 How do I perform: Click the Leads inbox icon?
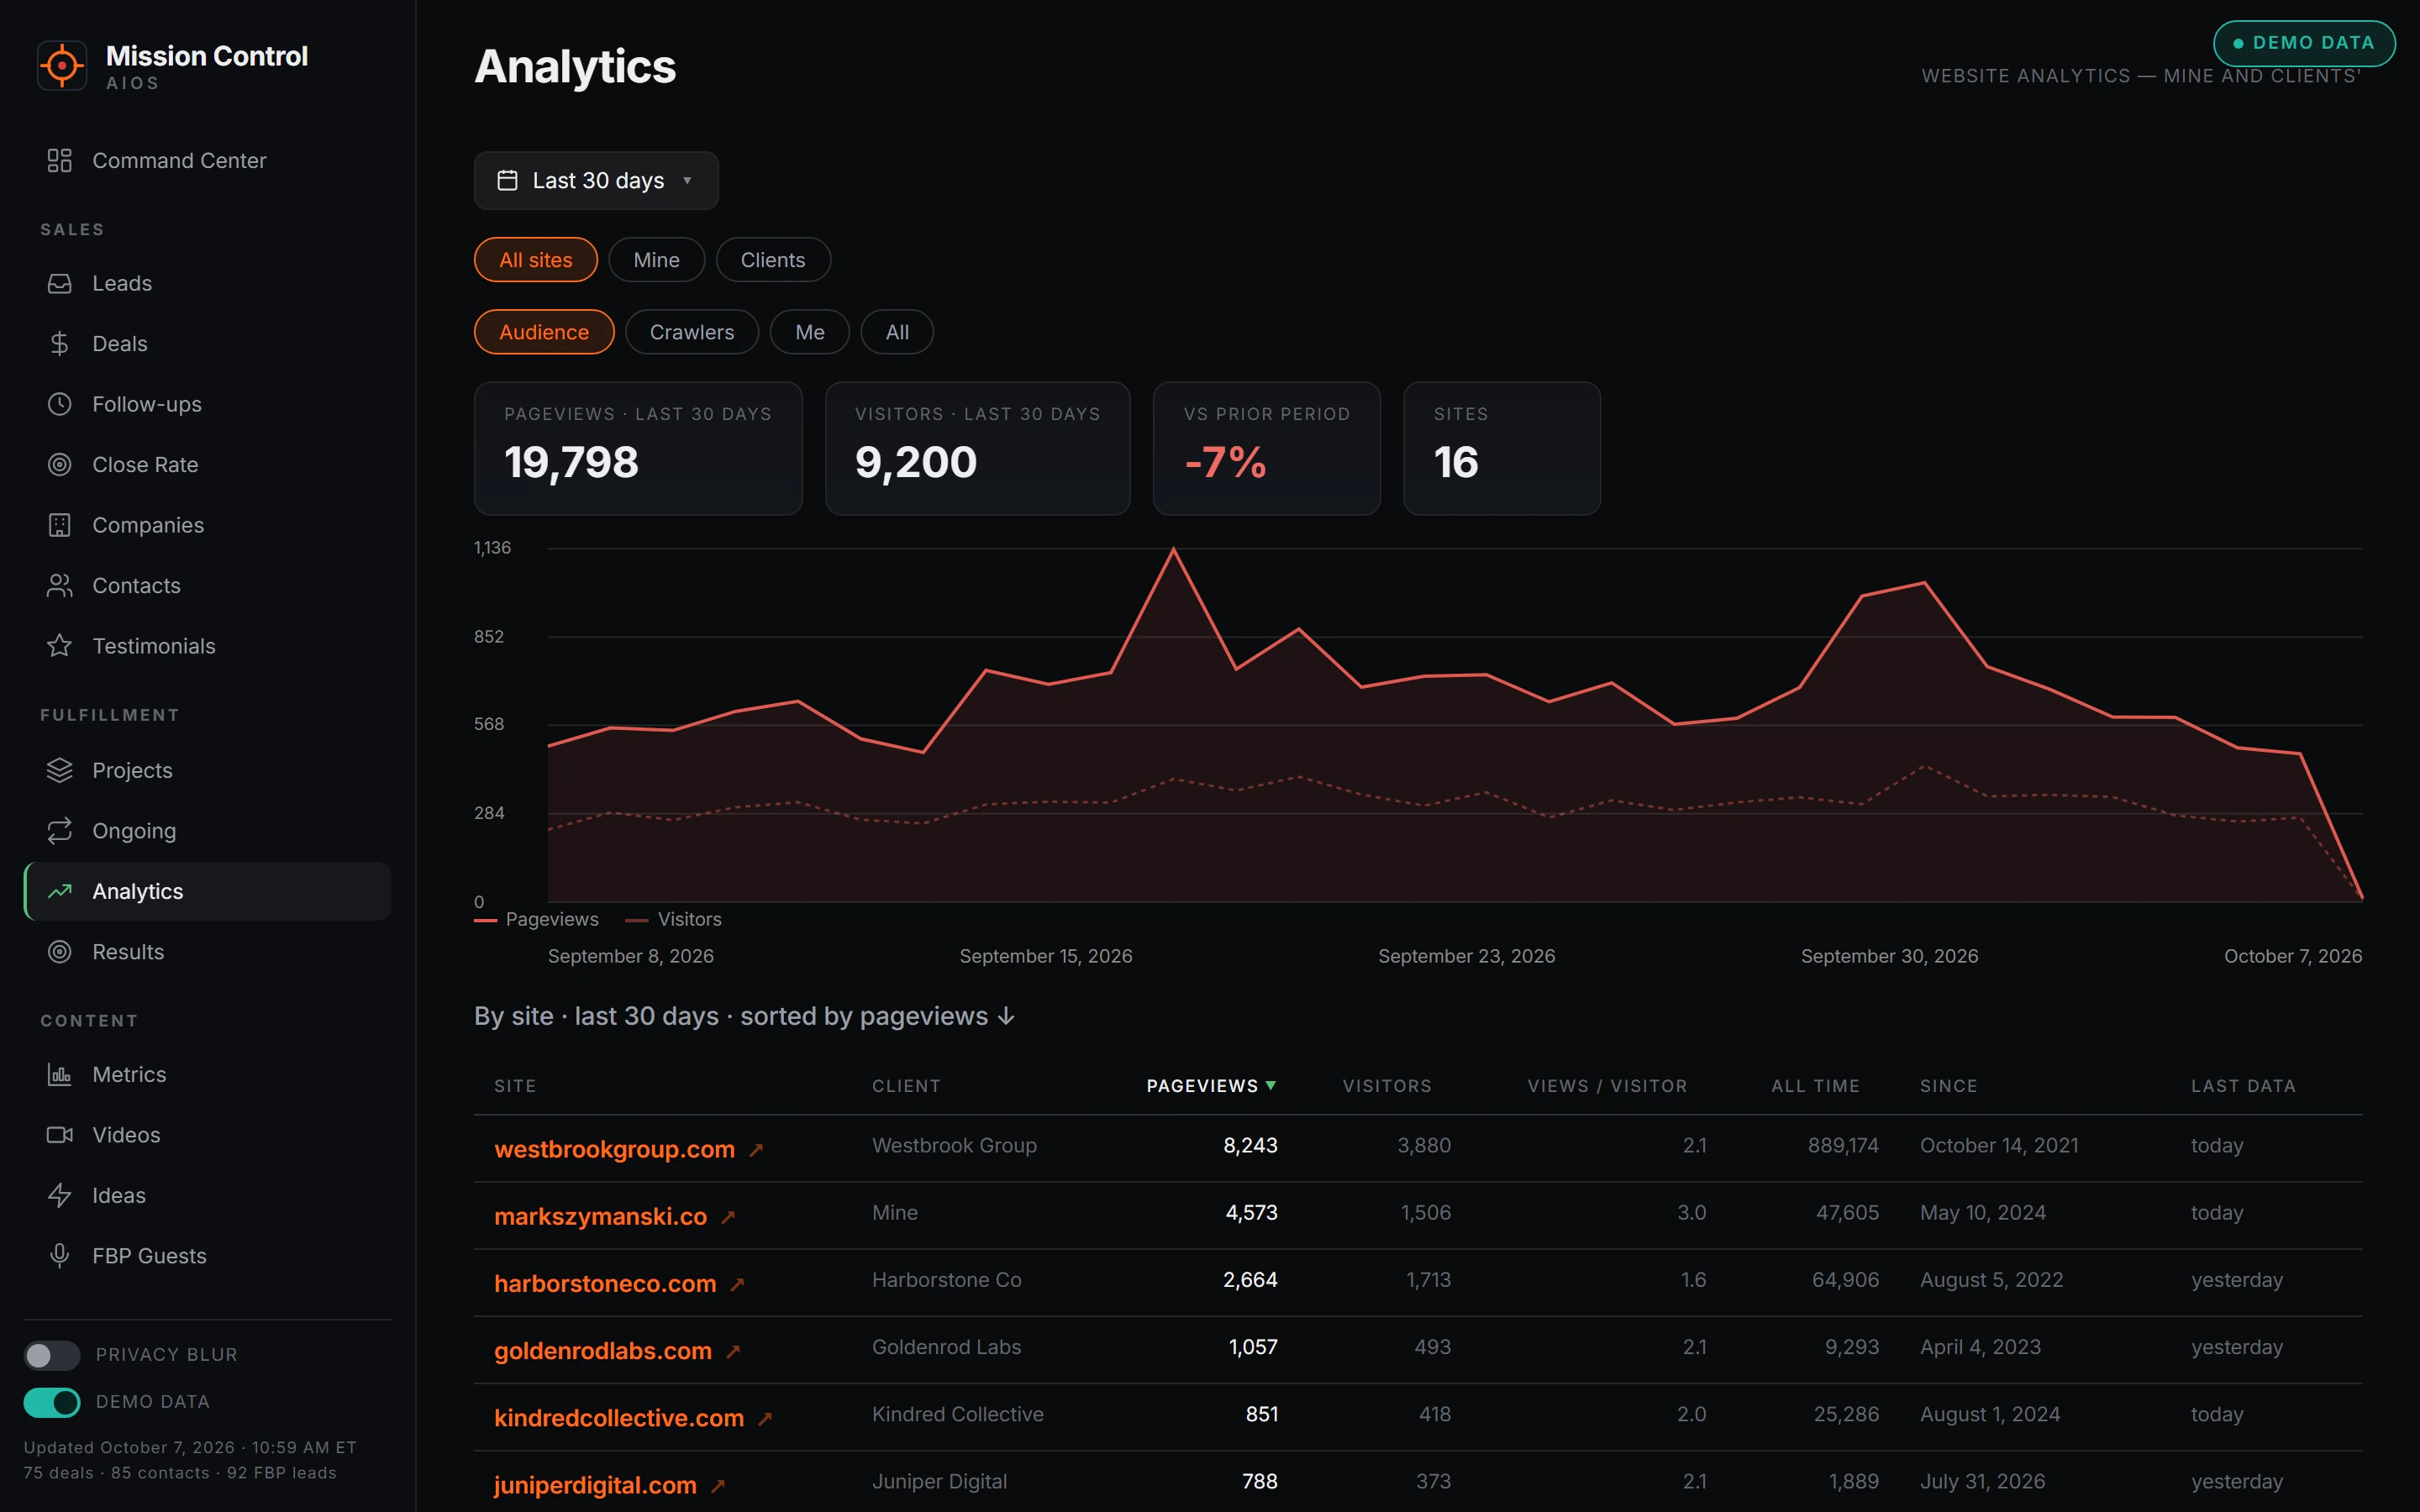point(60,283)
